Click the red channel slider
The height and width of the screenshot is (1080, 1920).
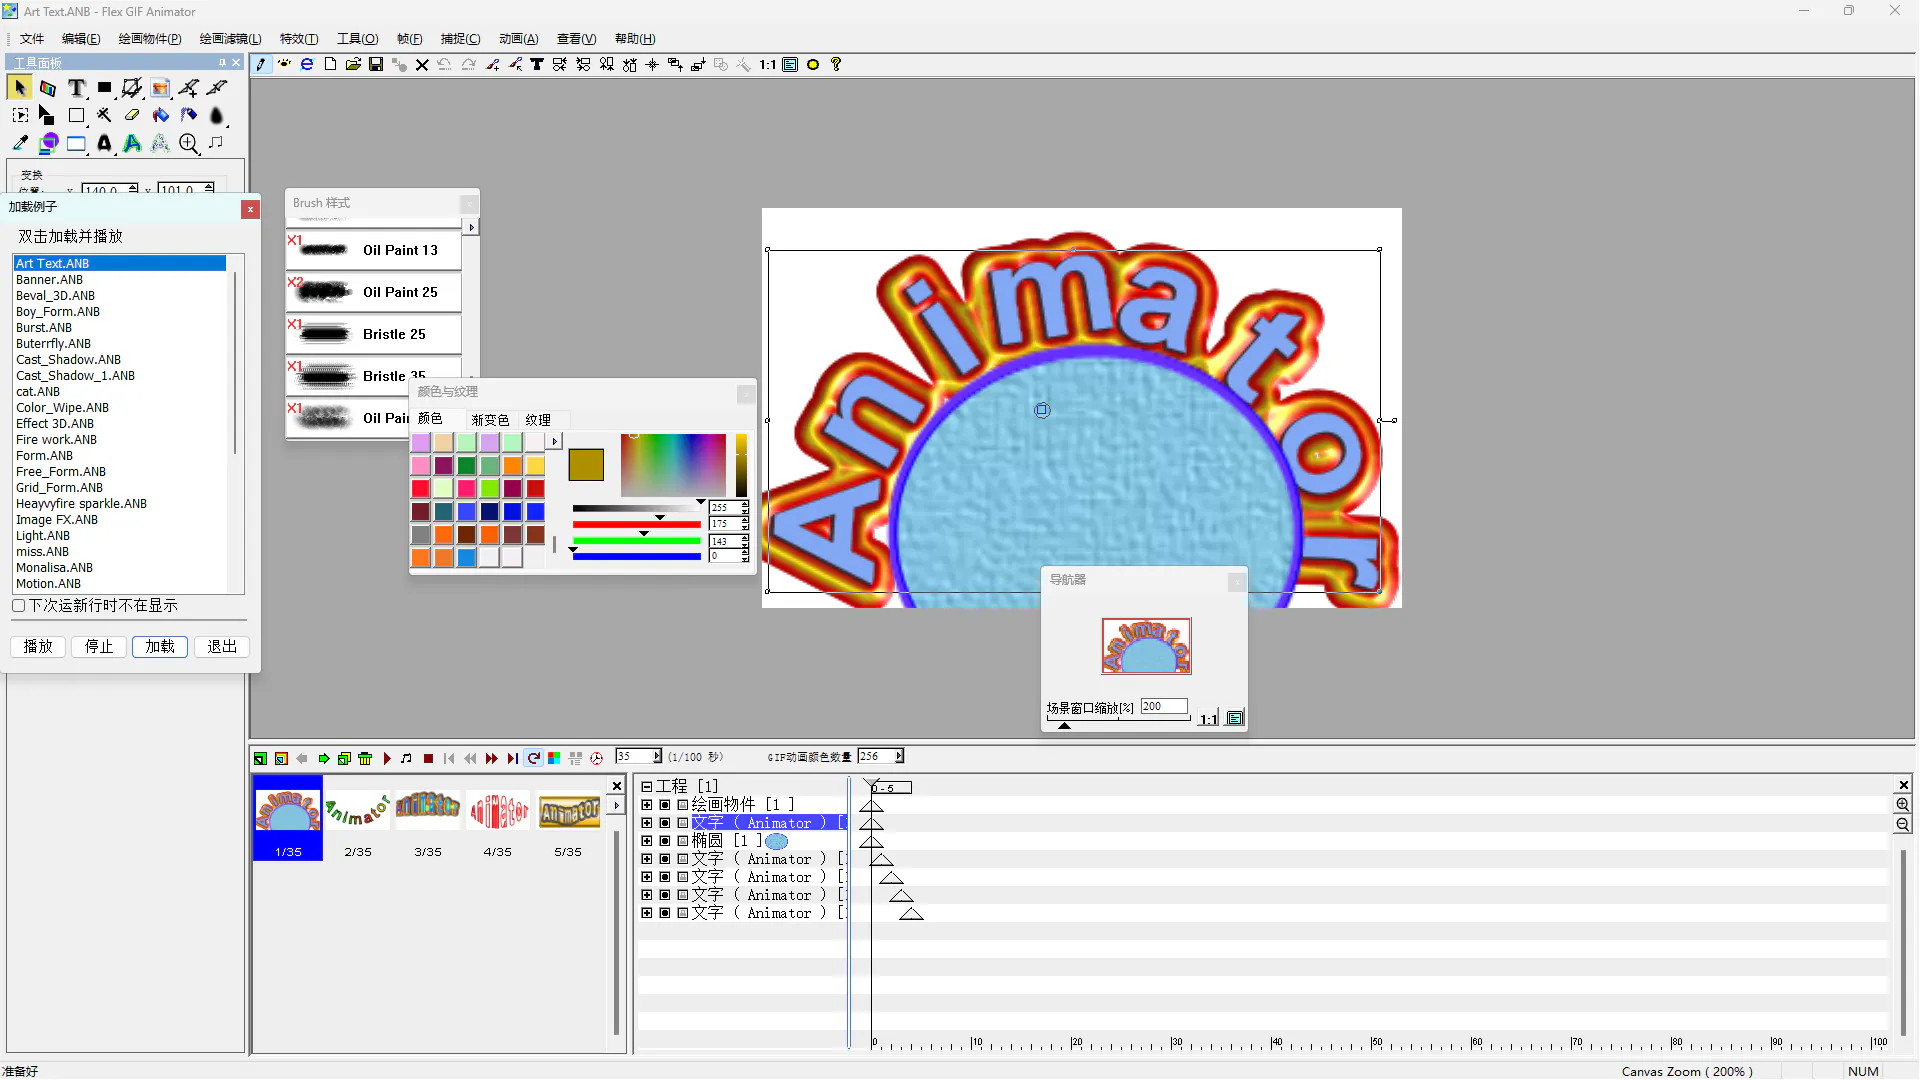click(637, 524)
